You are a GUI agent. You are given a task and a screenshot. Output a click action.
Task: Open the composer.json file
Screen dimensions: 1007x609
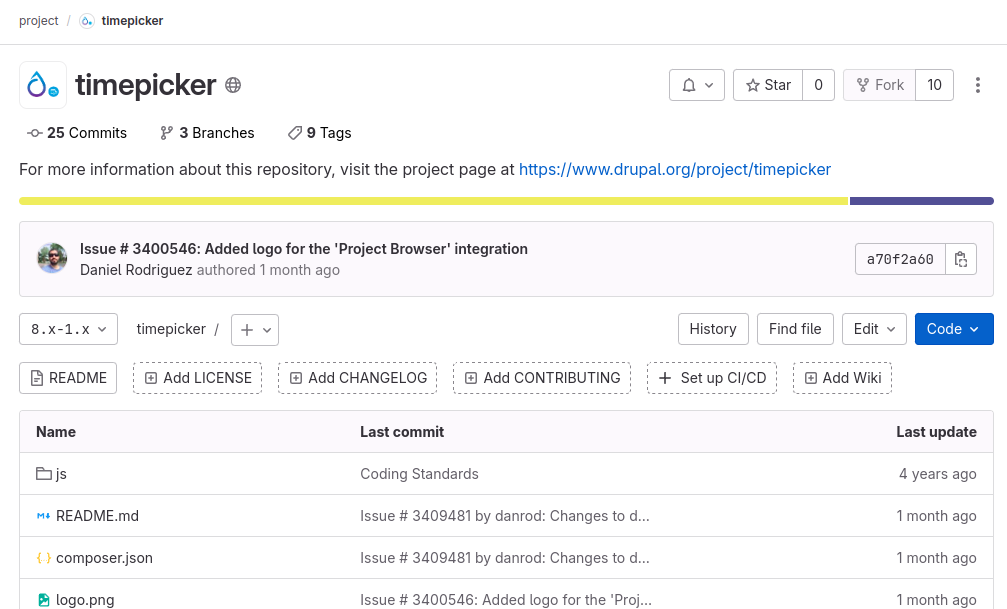coord(104,558)
